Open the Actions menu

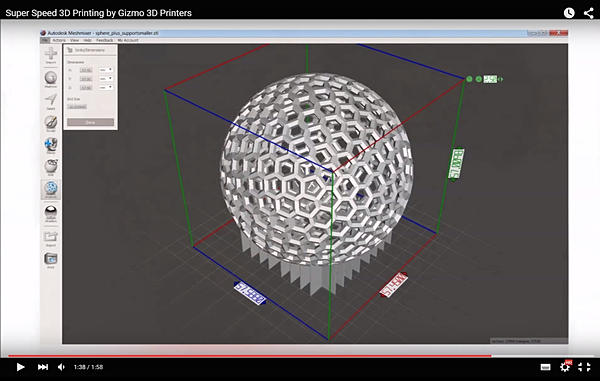(59, 40)
